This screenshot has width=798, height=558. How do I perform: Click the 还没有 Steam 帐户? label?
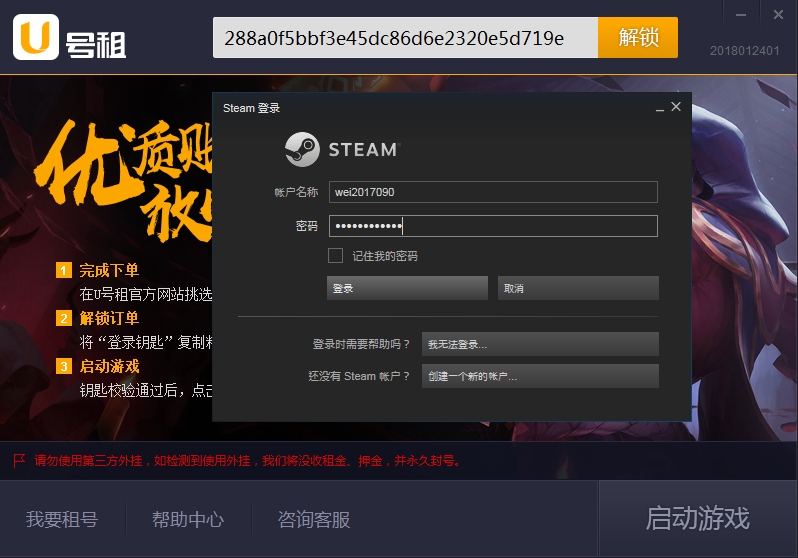point(359,376)
